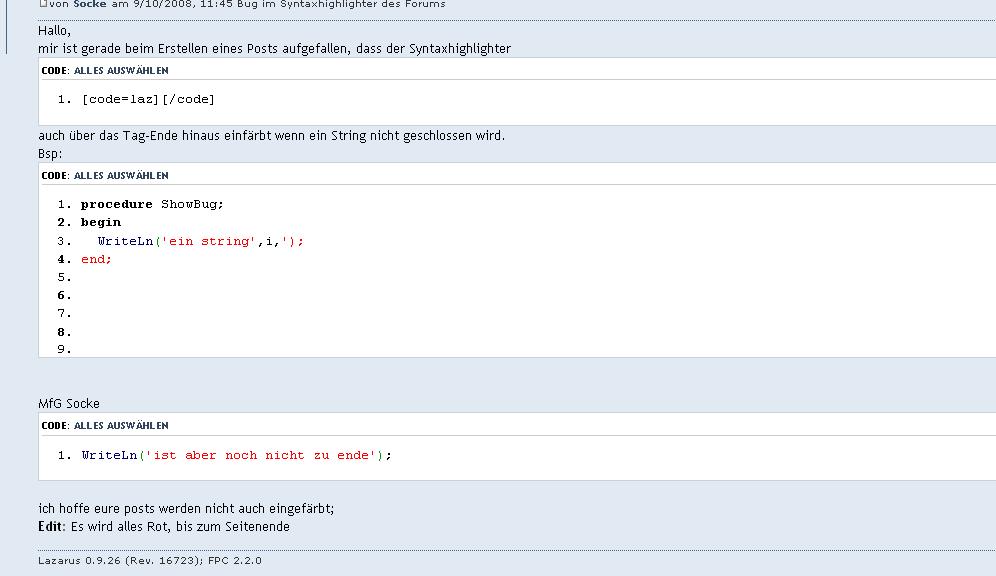This screenshot has height=576, width=996.
Task: Click 'Alles auswählen' above the [code=laz] block
Action: click(121, 71)
